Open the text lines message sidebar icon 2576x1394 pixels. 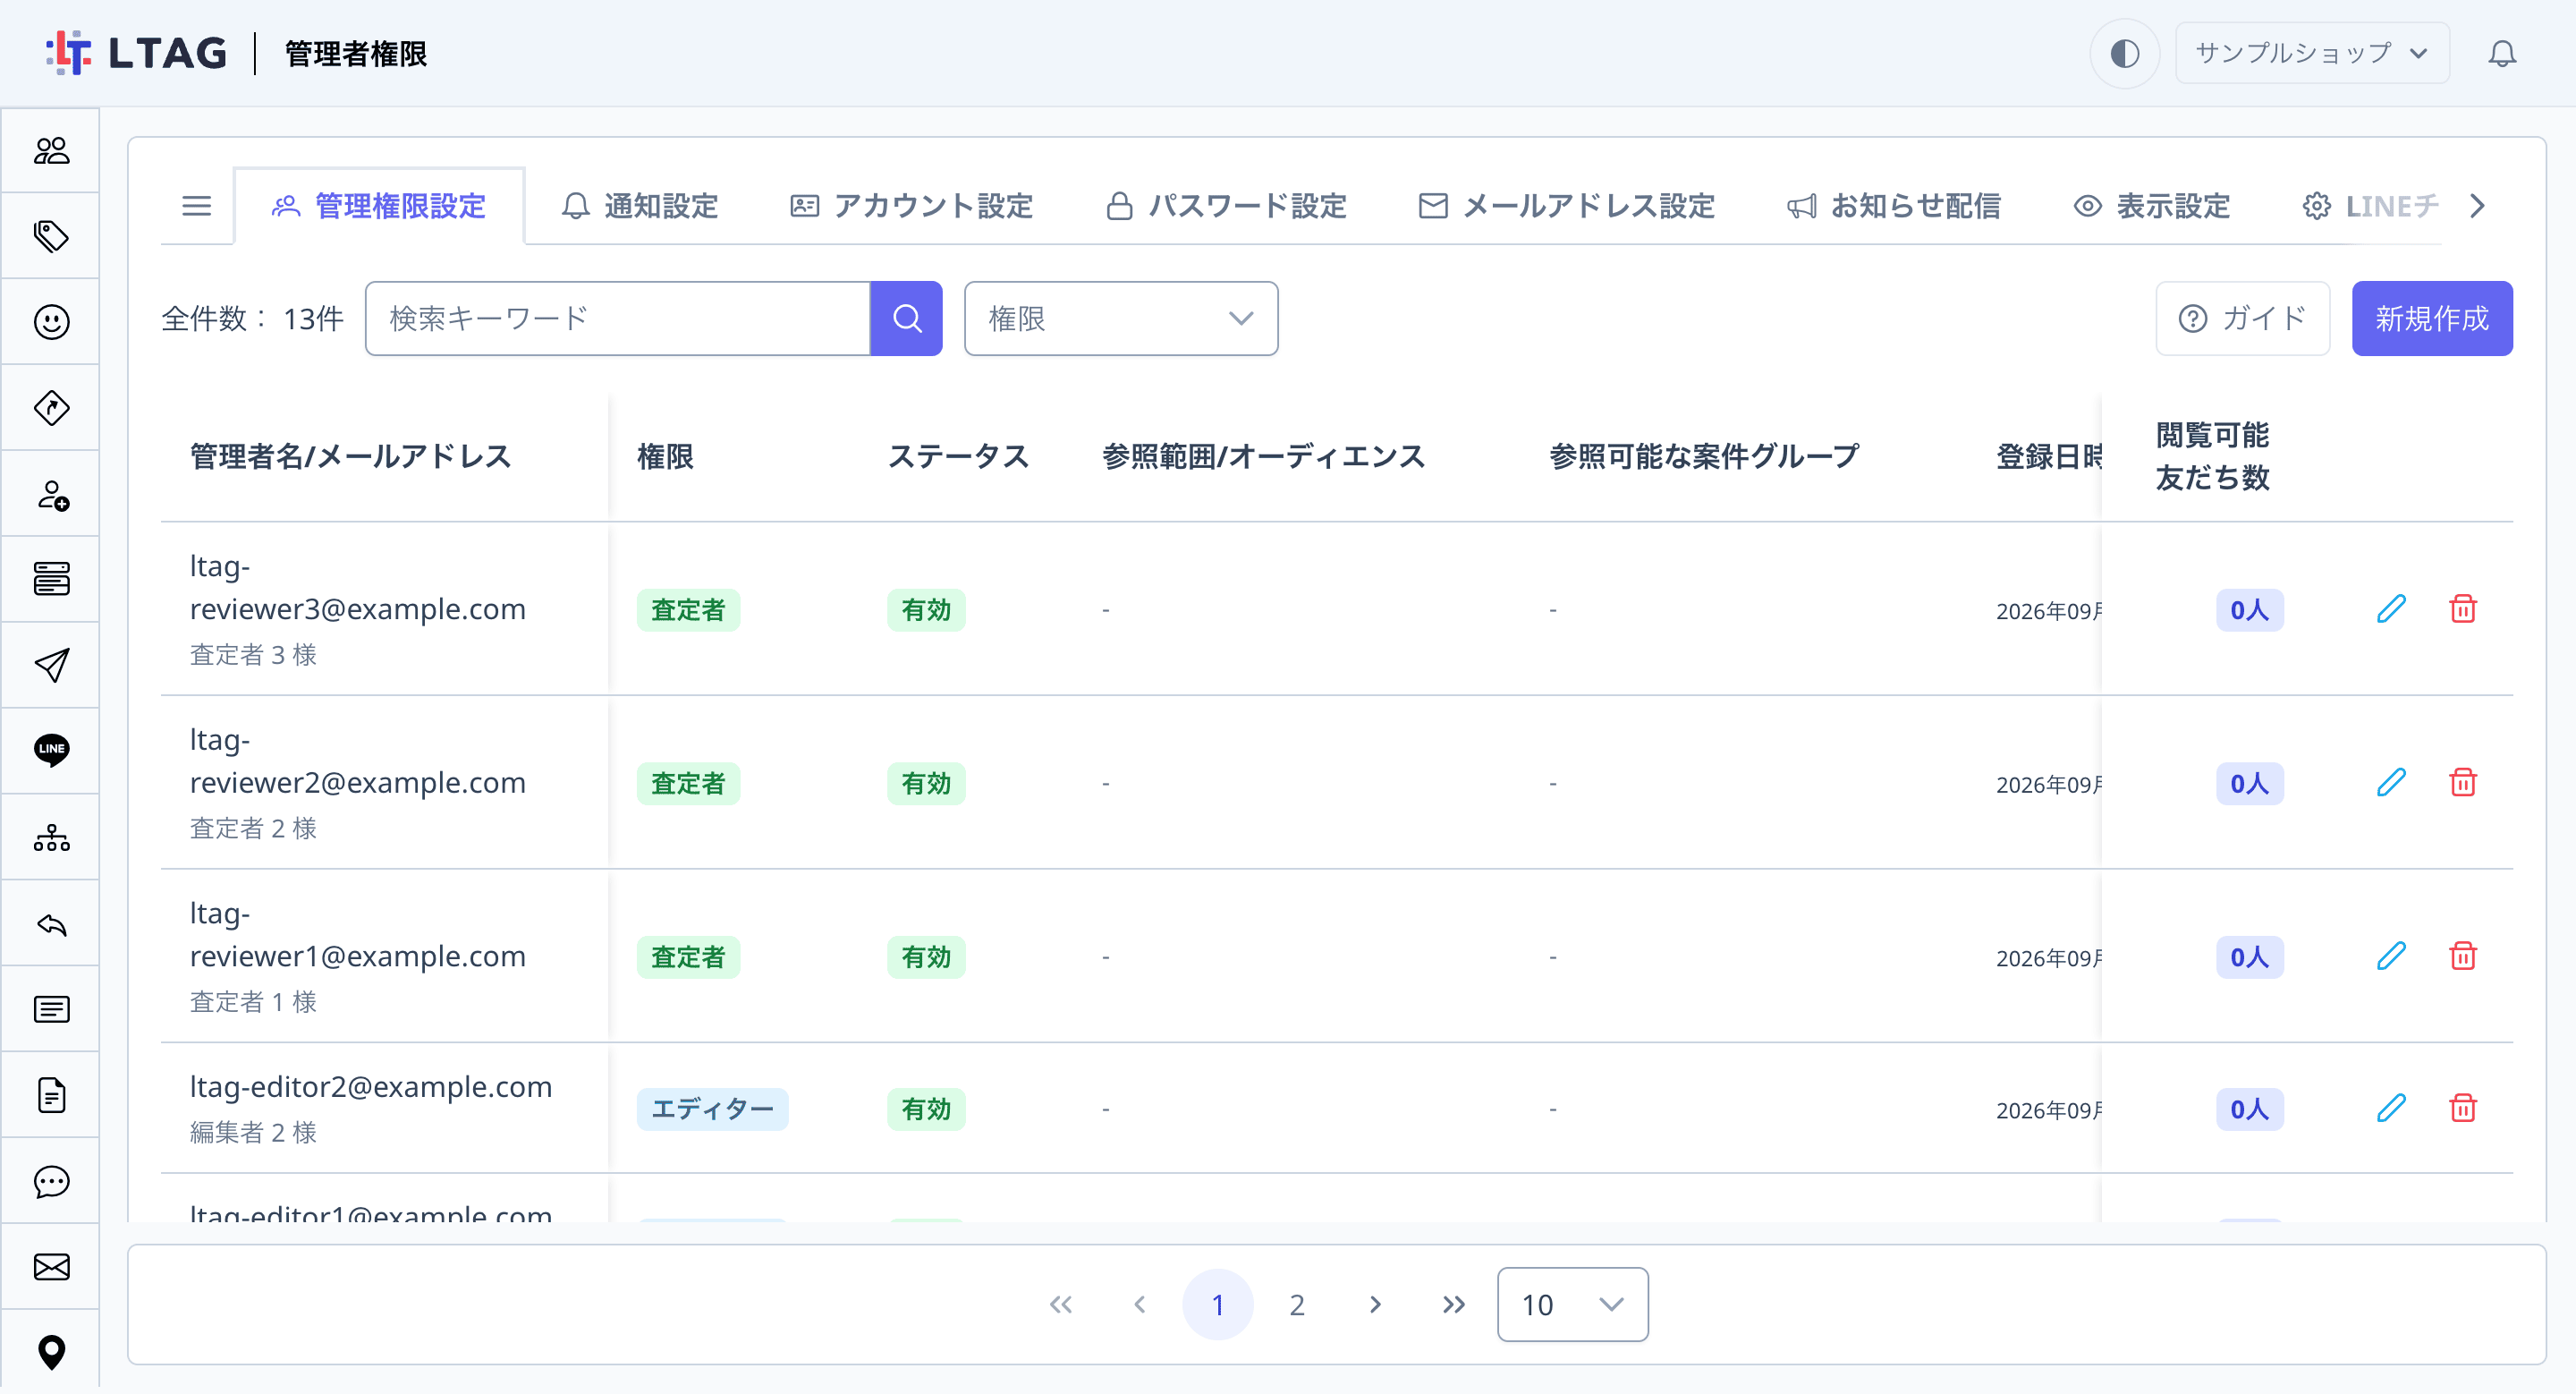[51, 1009]
